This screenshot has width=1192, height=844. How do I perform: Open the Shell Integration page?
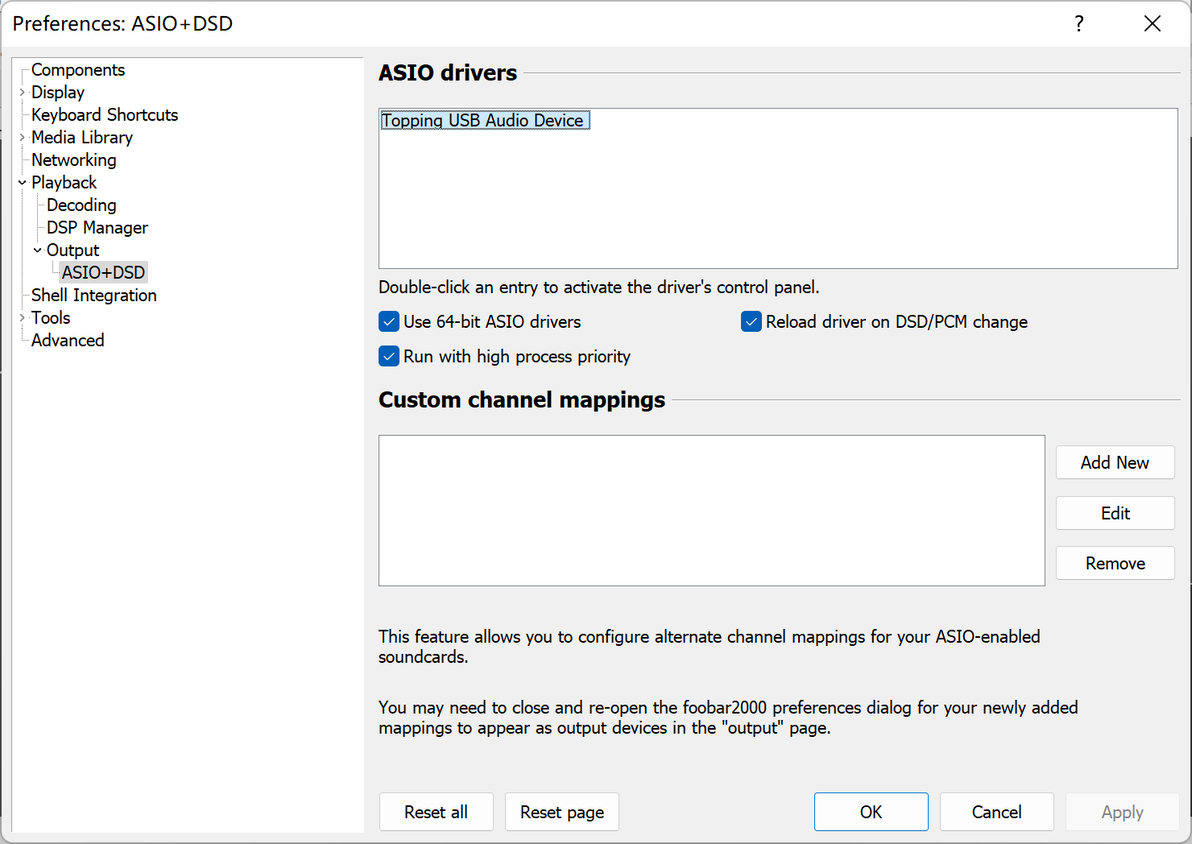pyautogui.click(x=93, y=295)
